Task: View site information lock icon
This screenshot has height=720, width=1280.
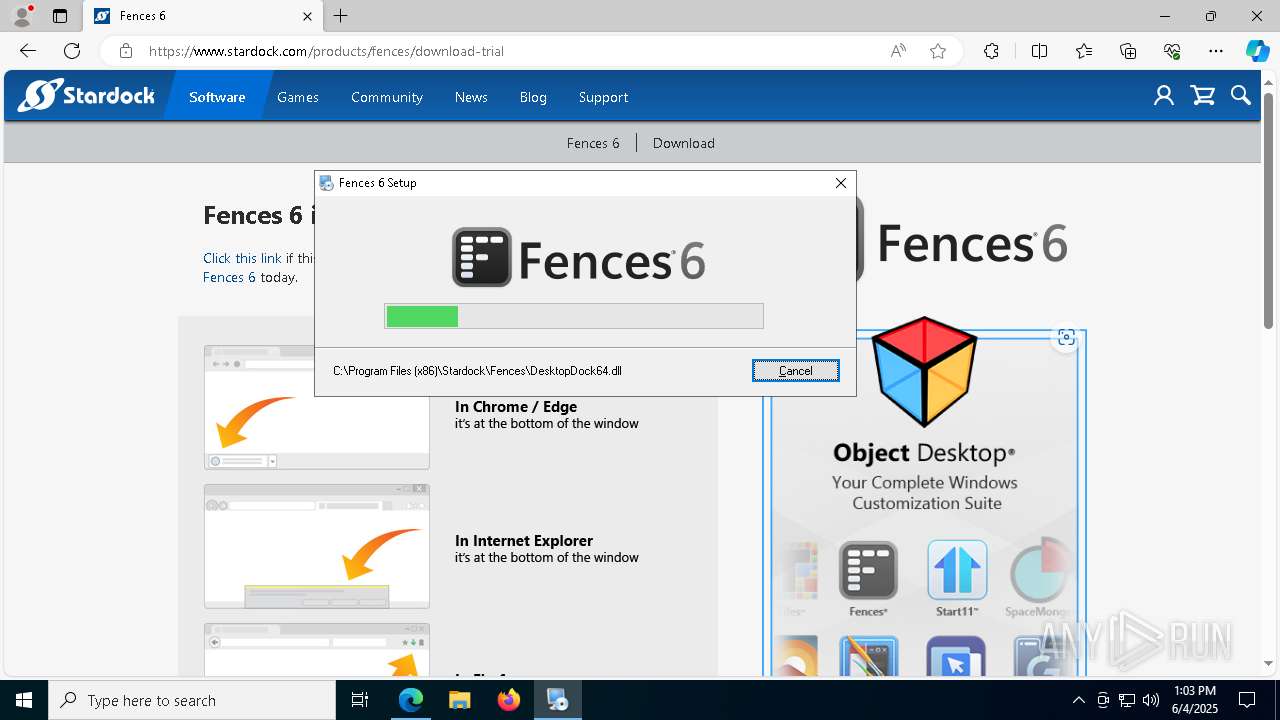Action: click(x=125, y=51)
